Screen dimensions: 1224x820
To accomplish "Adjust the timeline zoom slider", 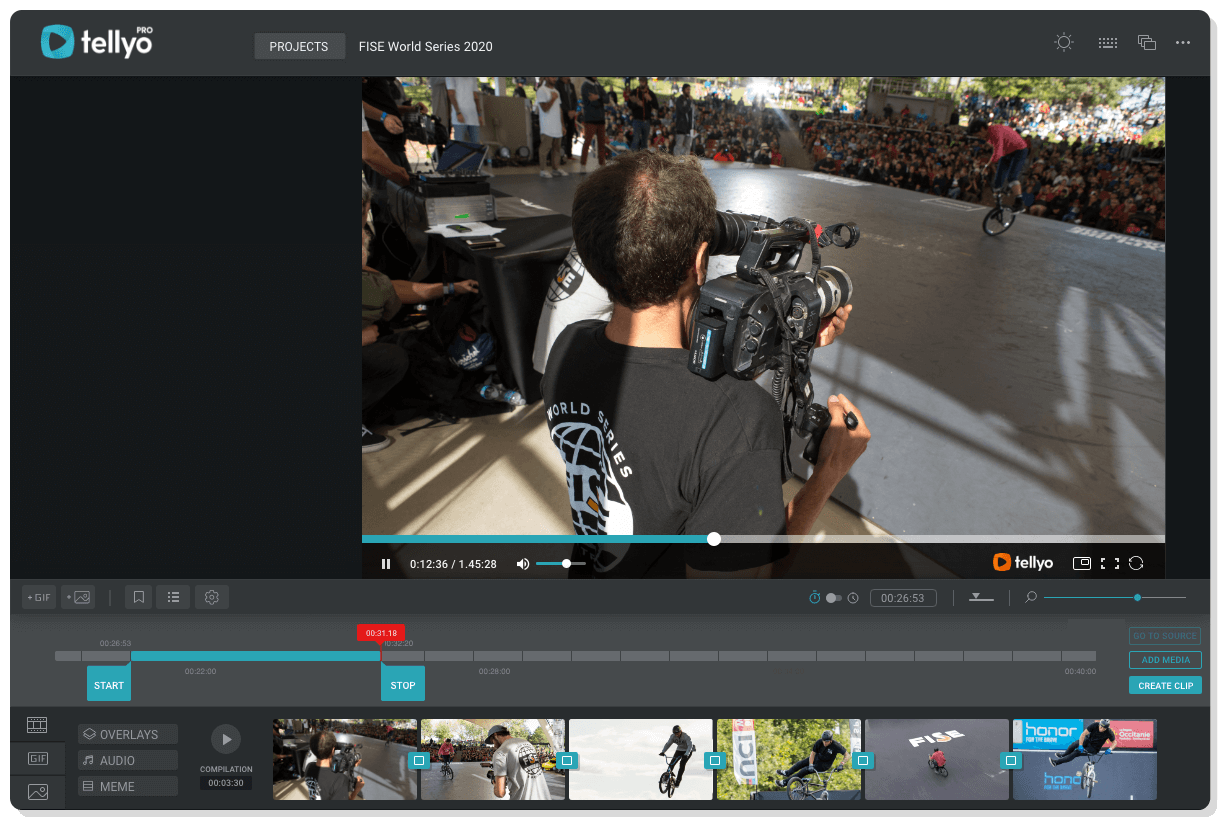I will pyautogui.click(x=1115, y=598).
